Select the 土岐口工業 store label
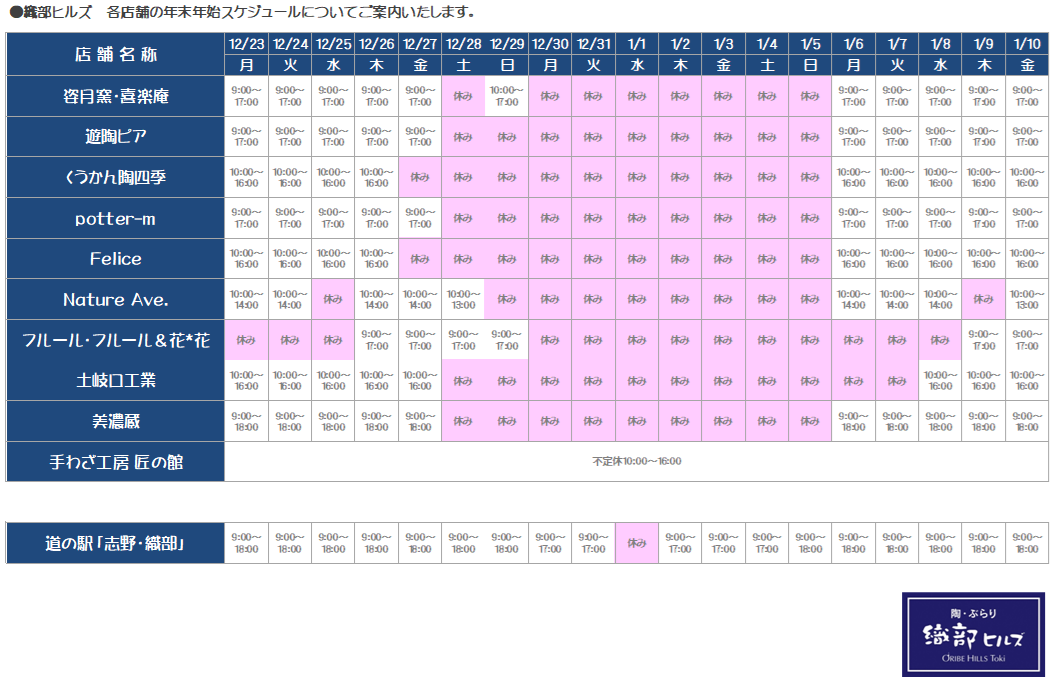Screen dimensions: 1054x685 [116, 381]
